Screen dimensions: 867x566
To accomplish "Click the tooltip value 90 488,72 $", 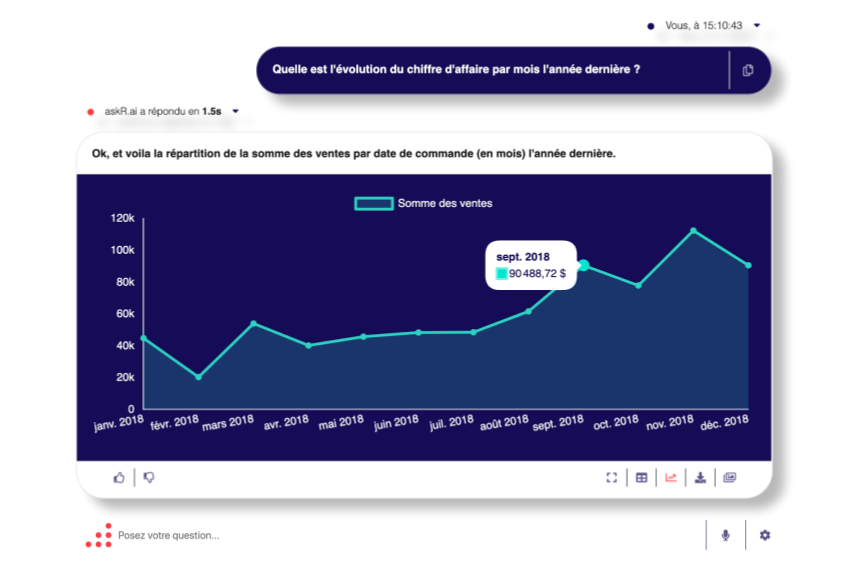I will pyautogui.click(x=537, y=274).
